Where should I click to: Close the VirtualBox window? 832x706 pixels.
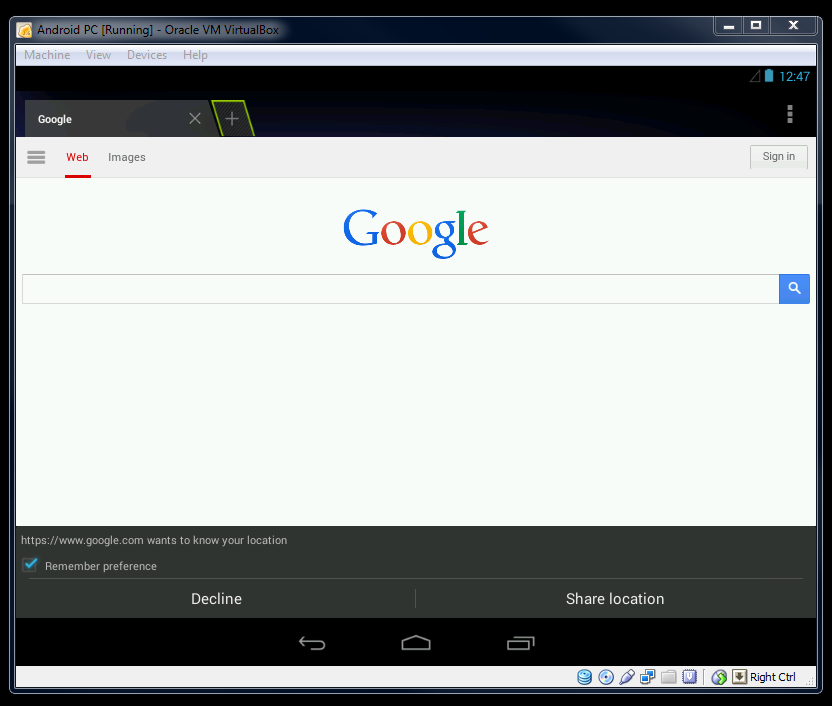(793, 25)
